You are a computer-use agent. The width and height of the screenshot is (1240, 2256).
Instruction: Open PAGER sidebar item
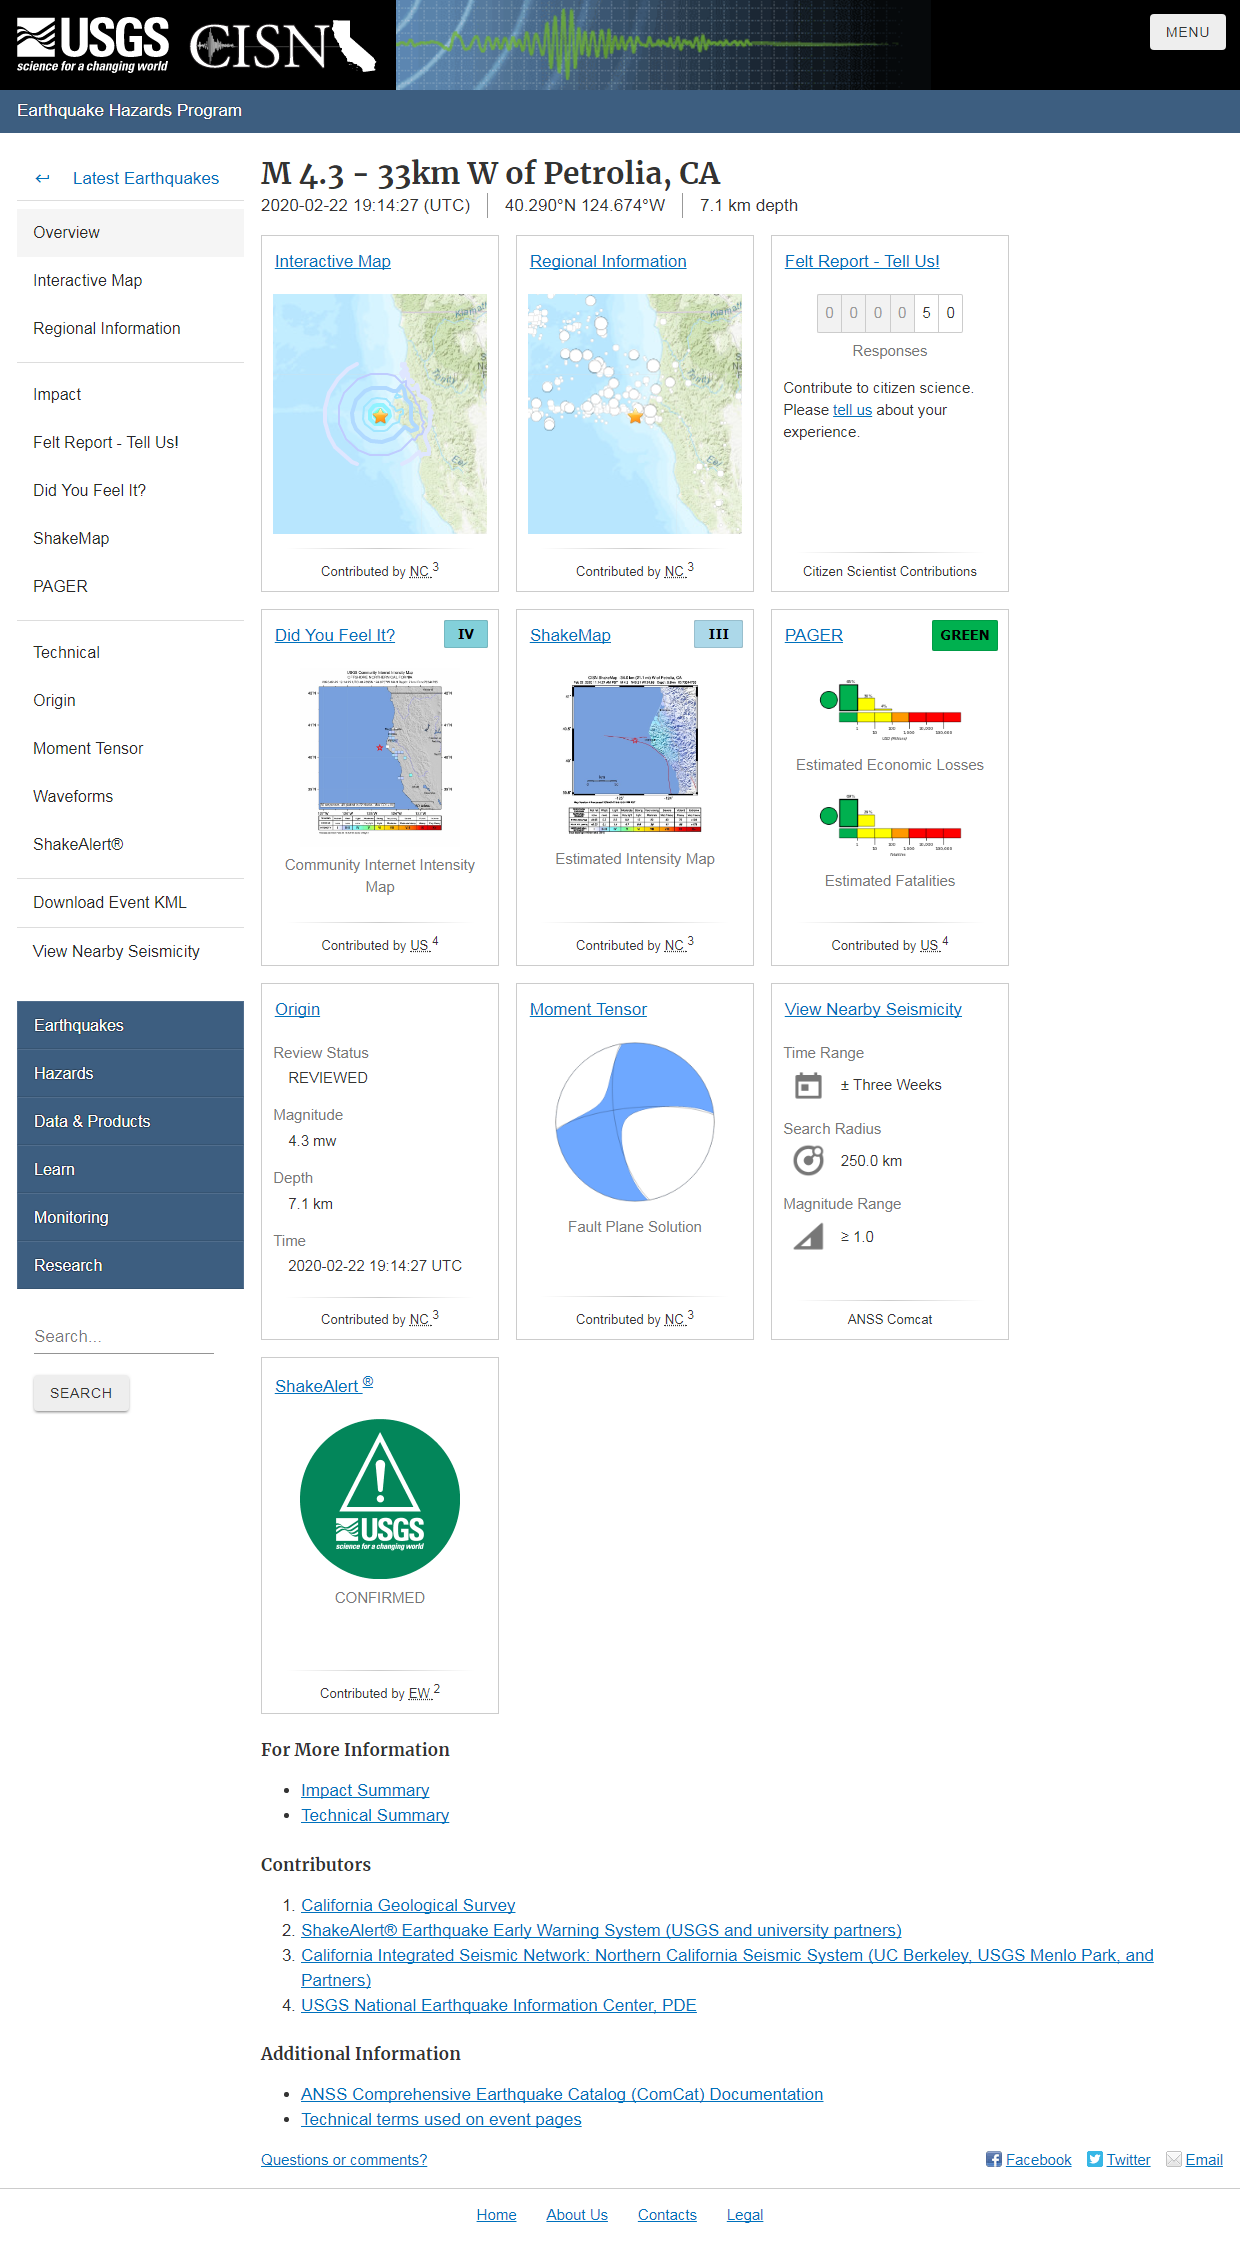[130, 586]
